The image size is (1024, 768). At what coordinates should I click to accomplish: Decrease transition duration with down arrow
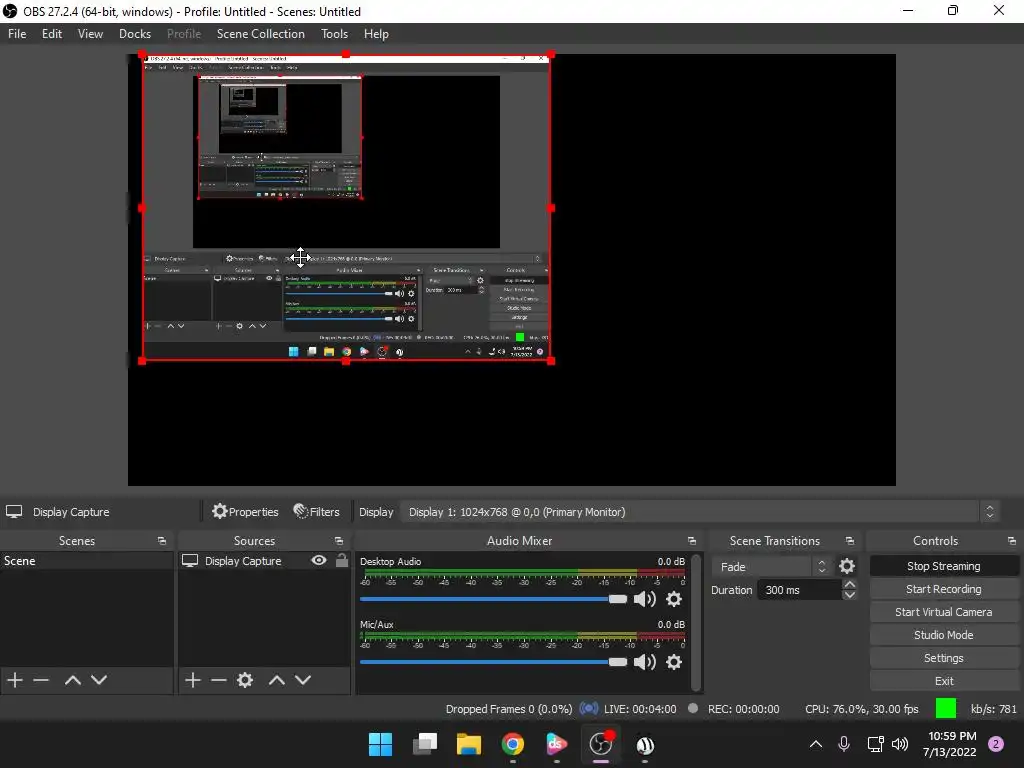pos(850,595)
